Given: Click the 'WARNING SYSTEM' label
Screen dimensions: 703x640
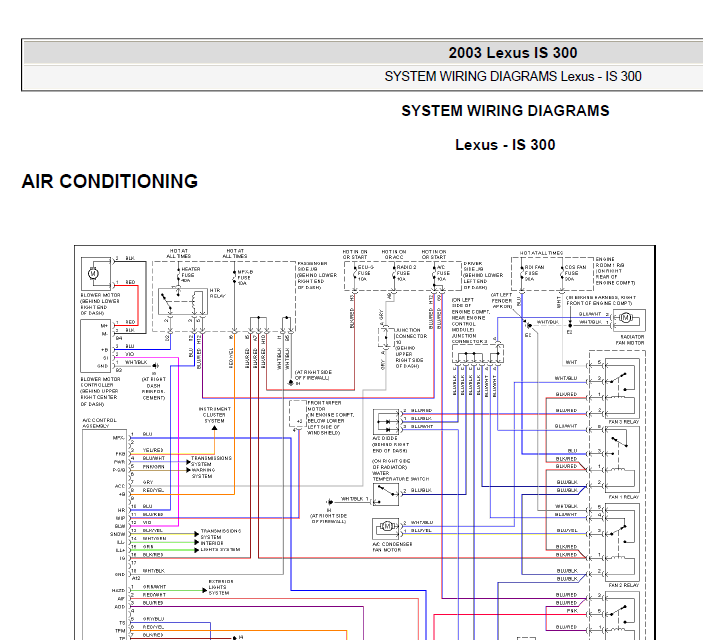Looking at the screenshot, I should [x=203, y=473].
